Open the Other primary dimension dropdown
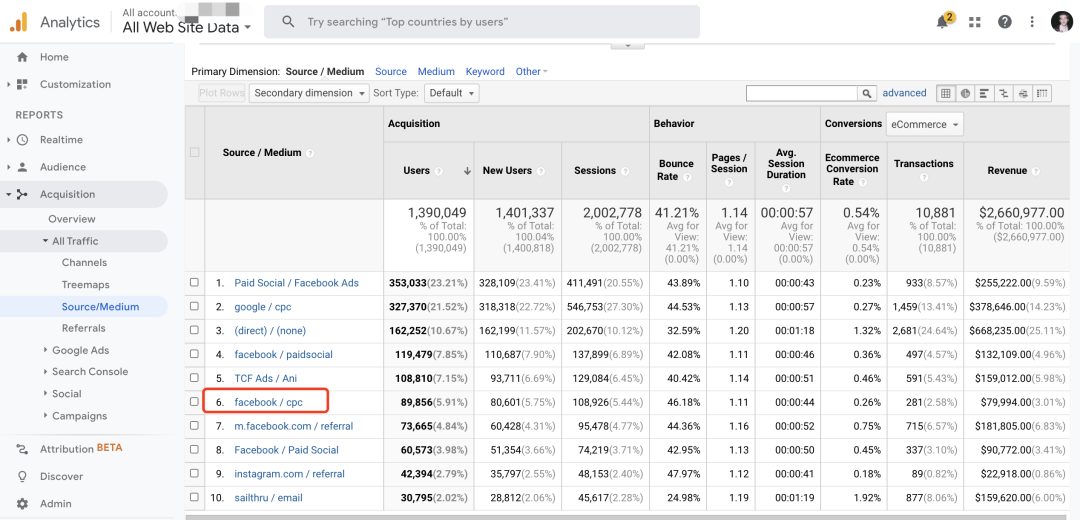The image size is (1080, 520). [531, 72]
